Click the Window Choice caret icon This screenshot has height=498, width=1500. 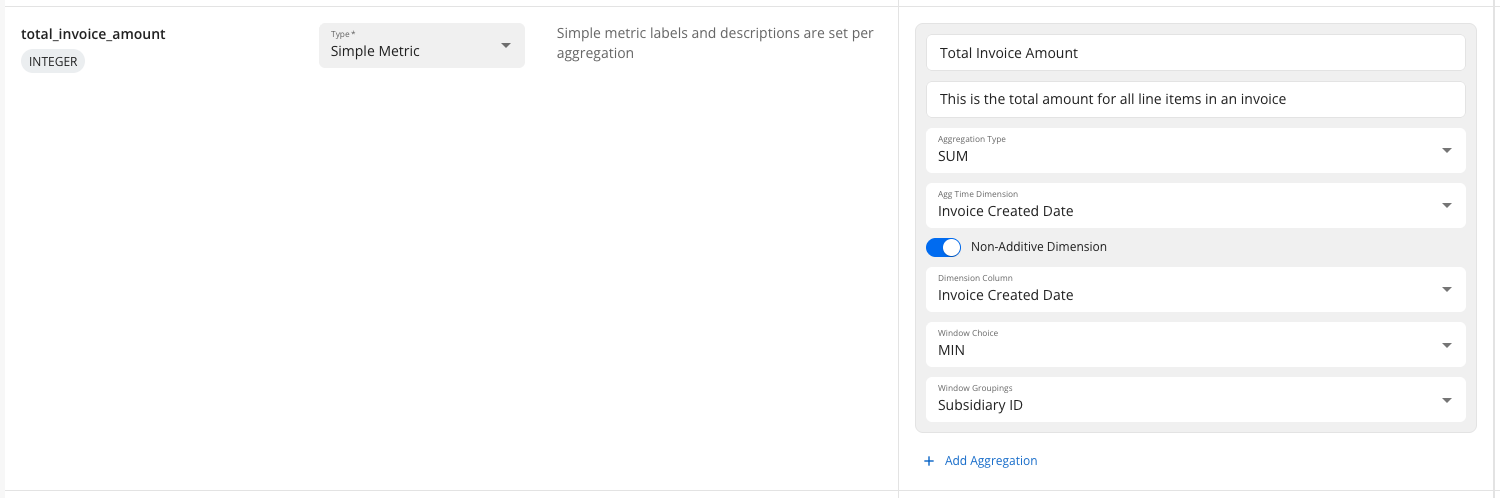[x=1446, y=345]
